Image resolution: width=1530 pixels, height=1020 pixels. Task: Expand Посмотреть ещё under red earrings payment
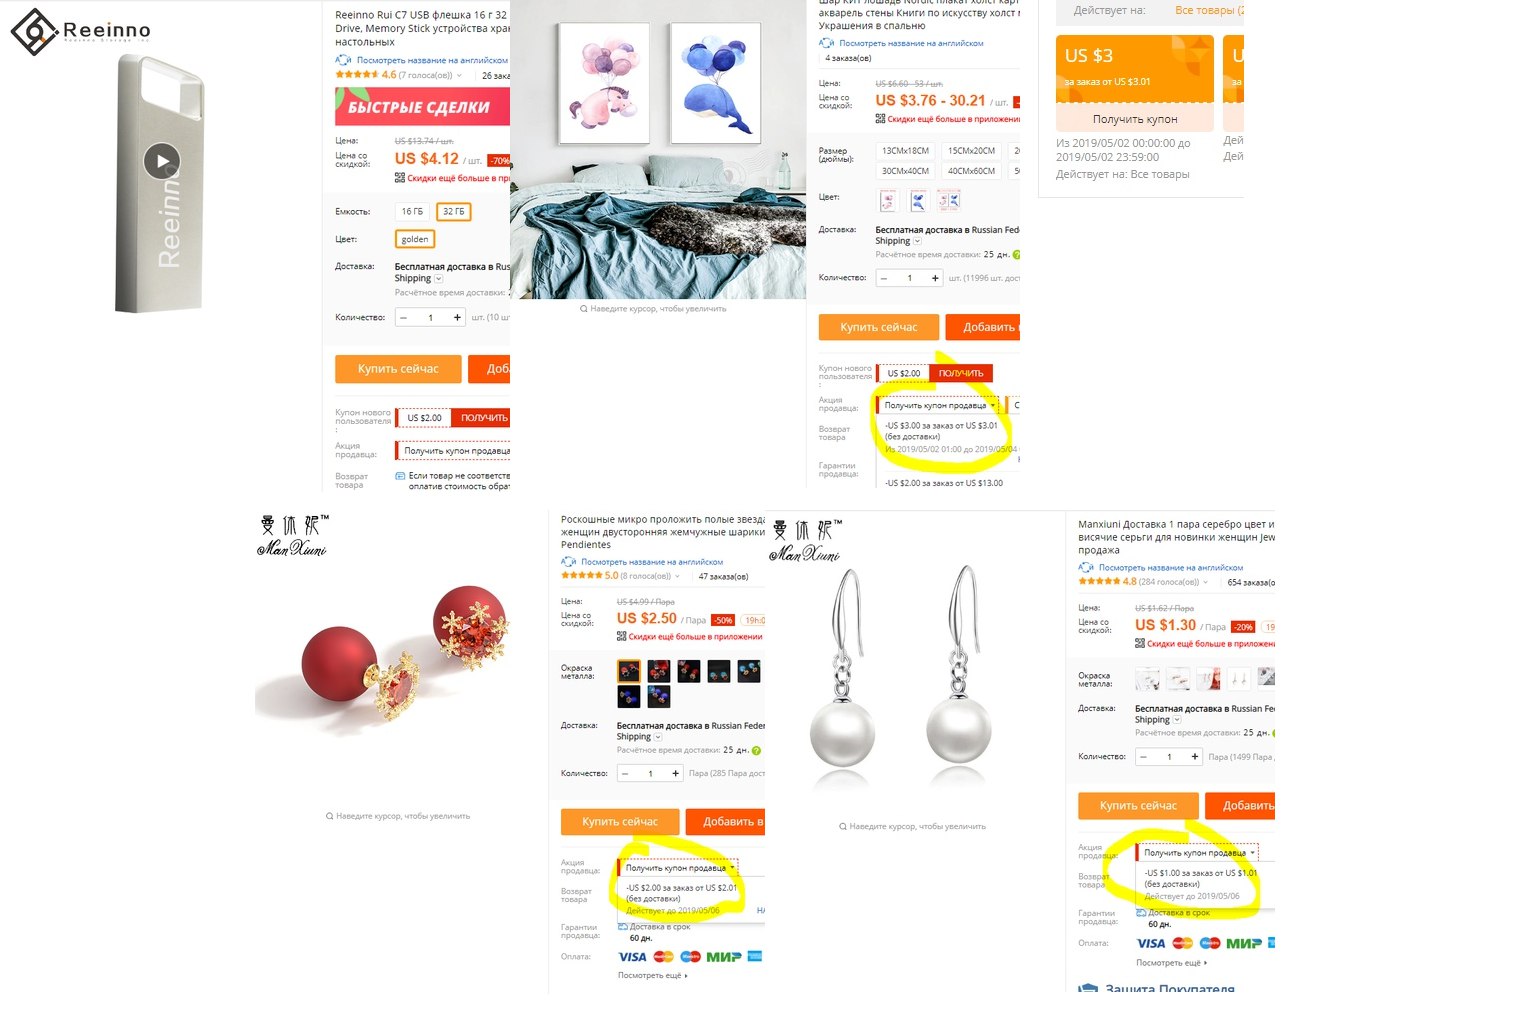[x=653, y=976]
